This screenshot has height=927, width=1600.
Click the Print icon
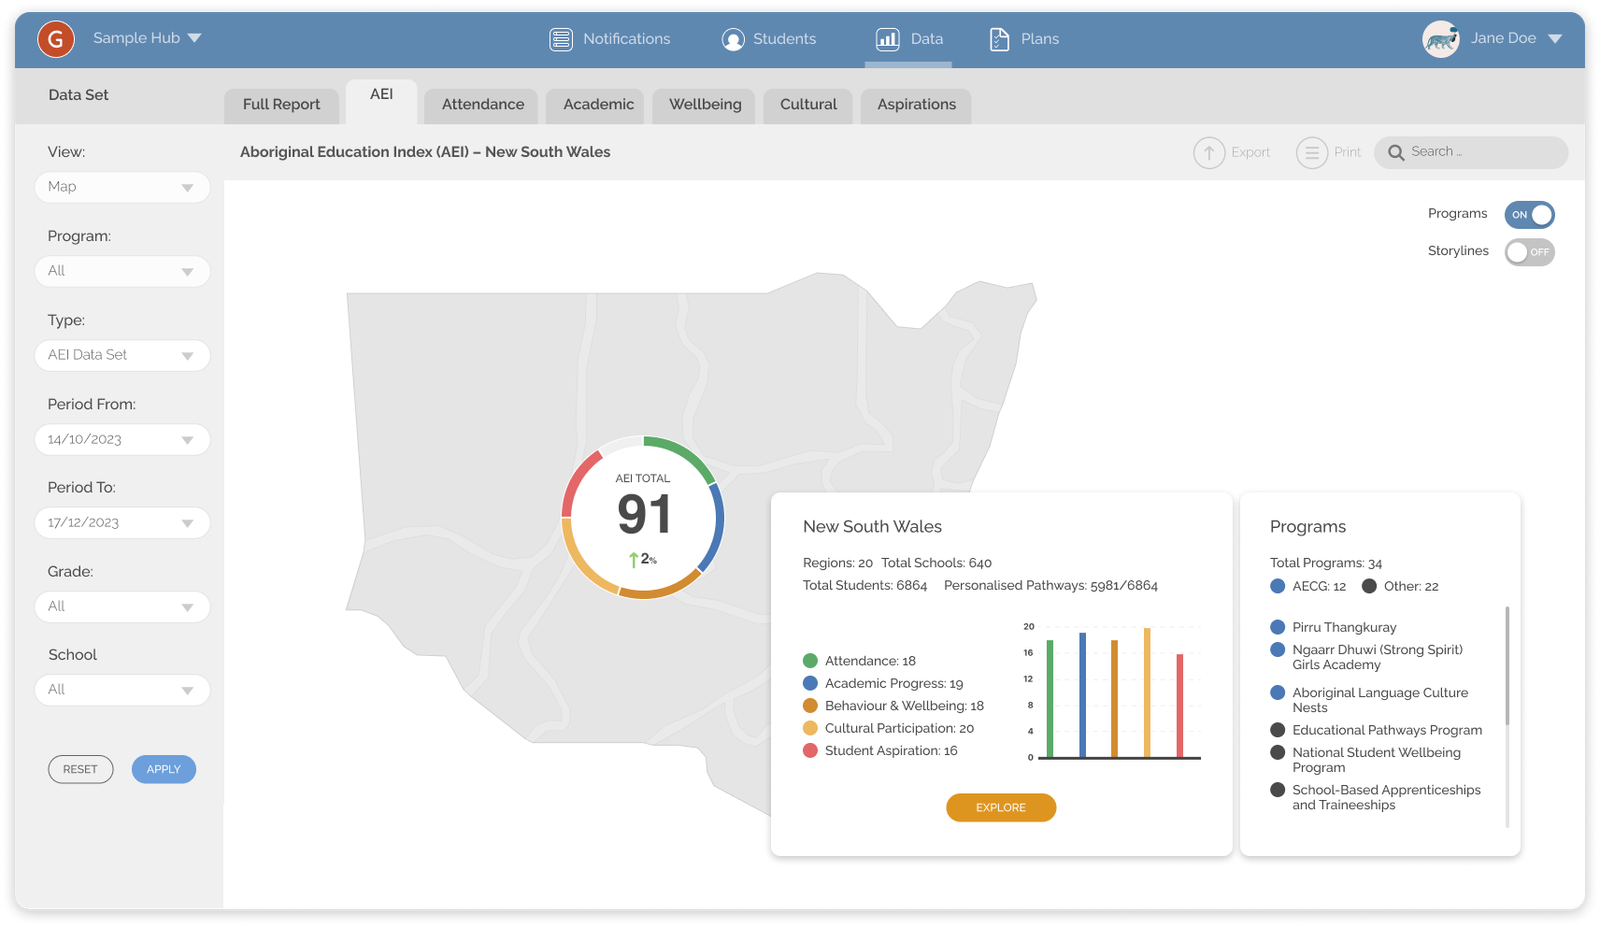tap(1312, 153)
